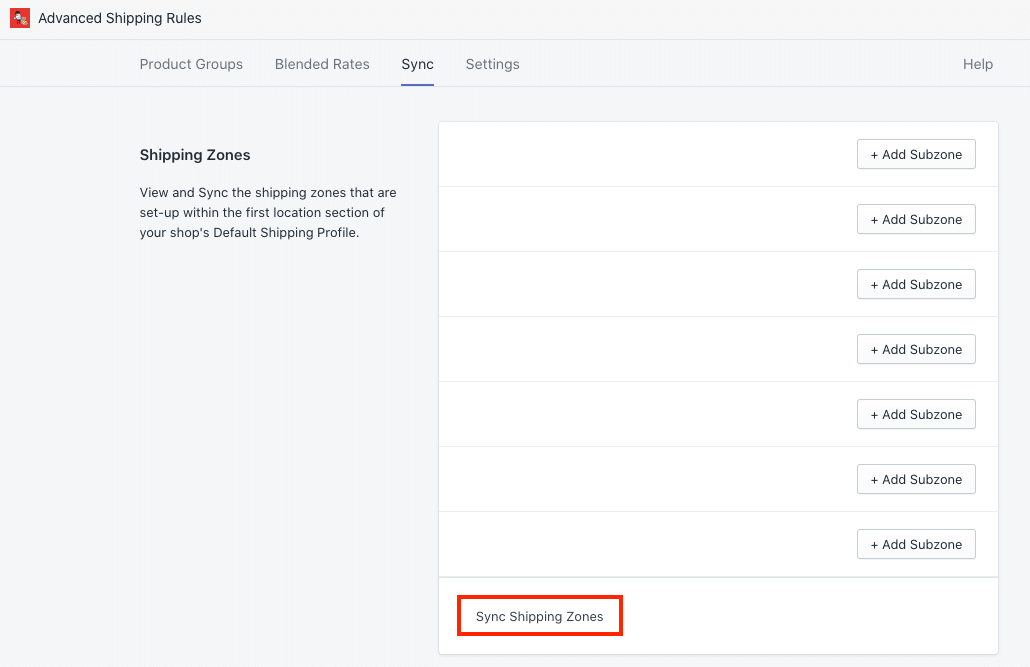Click the Advanced Shipping Rules title text
Screen dimensions: 1030x667
tap(120, 18)
